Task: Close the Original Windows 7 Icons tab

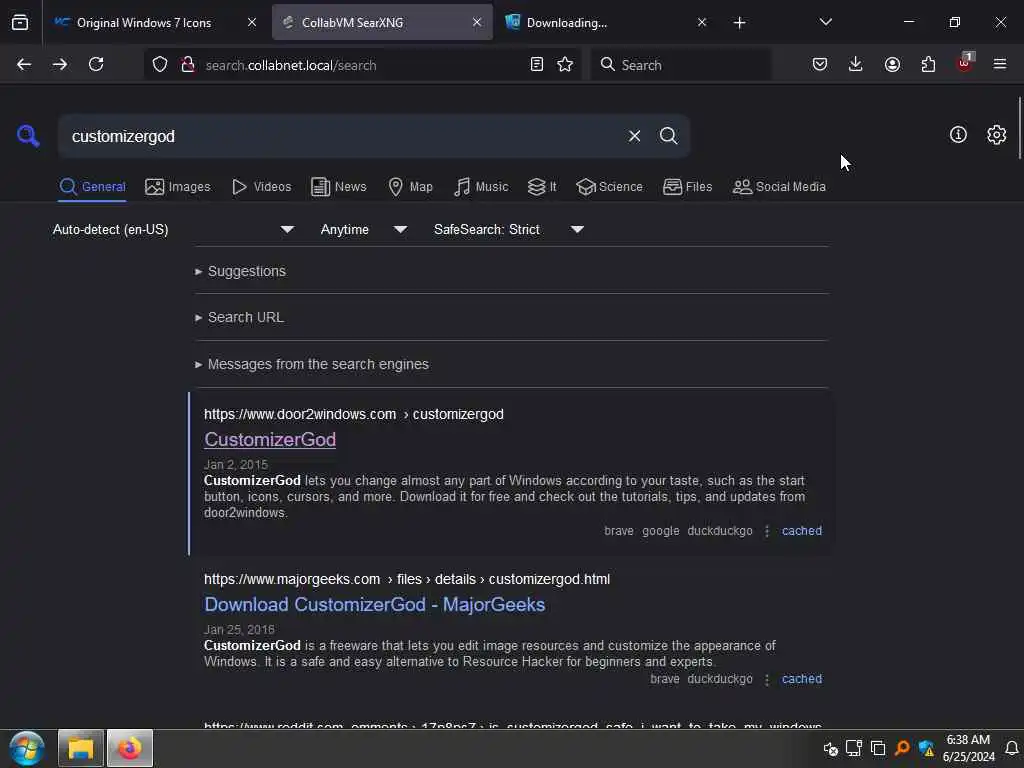Action: point(251,22)
